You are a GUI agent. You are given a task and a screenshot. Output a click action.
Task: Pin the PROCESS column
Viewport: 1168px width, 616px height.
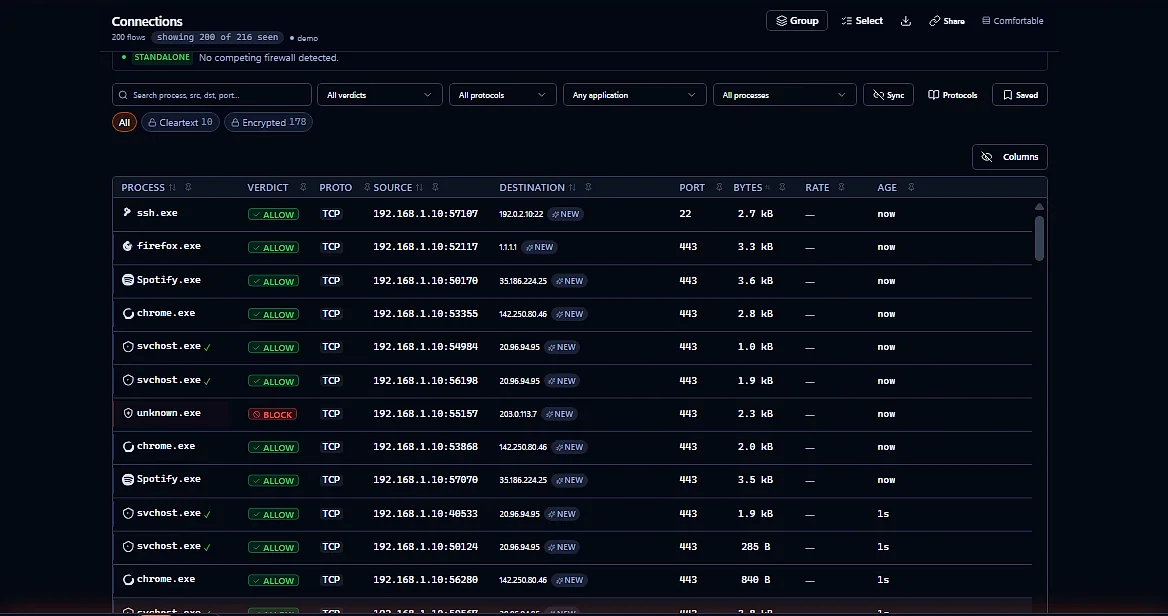coord(188,188)
